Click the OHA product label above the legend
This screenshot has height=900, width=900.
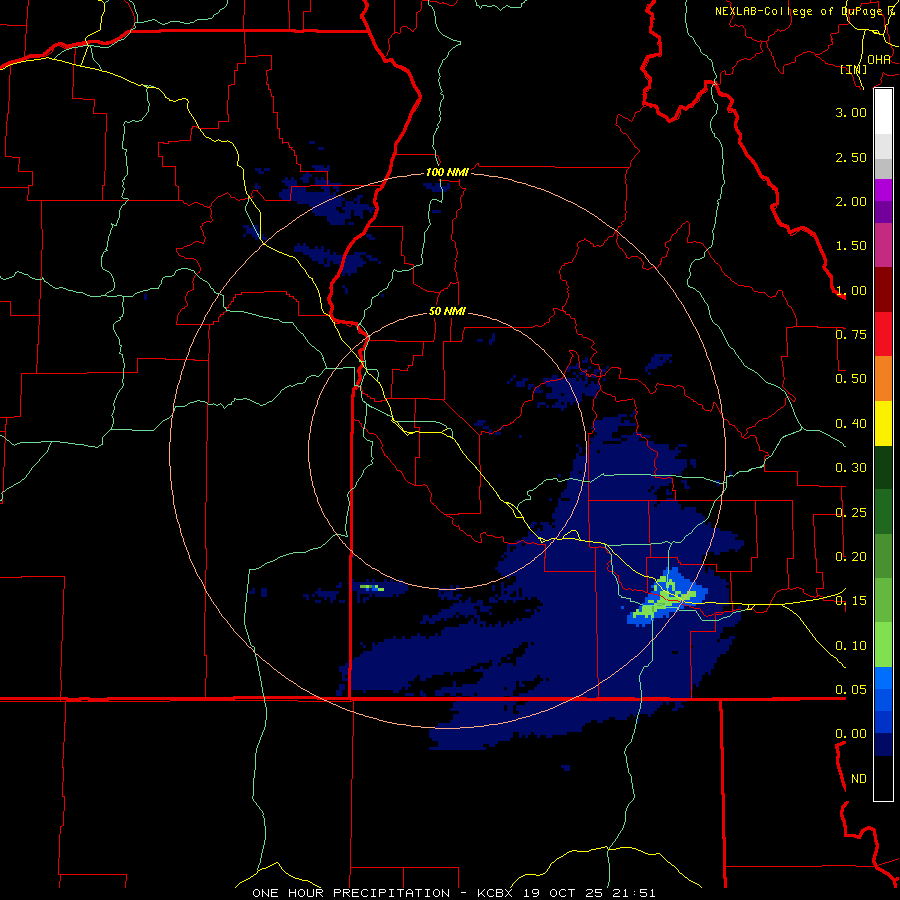pyautogui.click(x=879, y=60)
